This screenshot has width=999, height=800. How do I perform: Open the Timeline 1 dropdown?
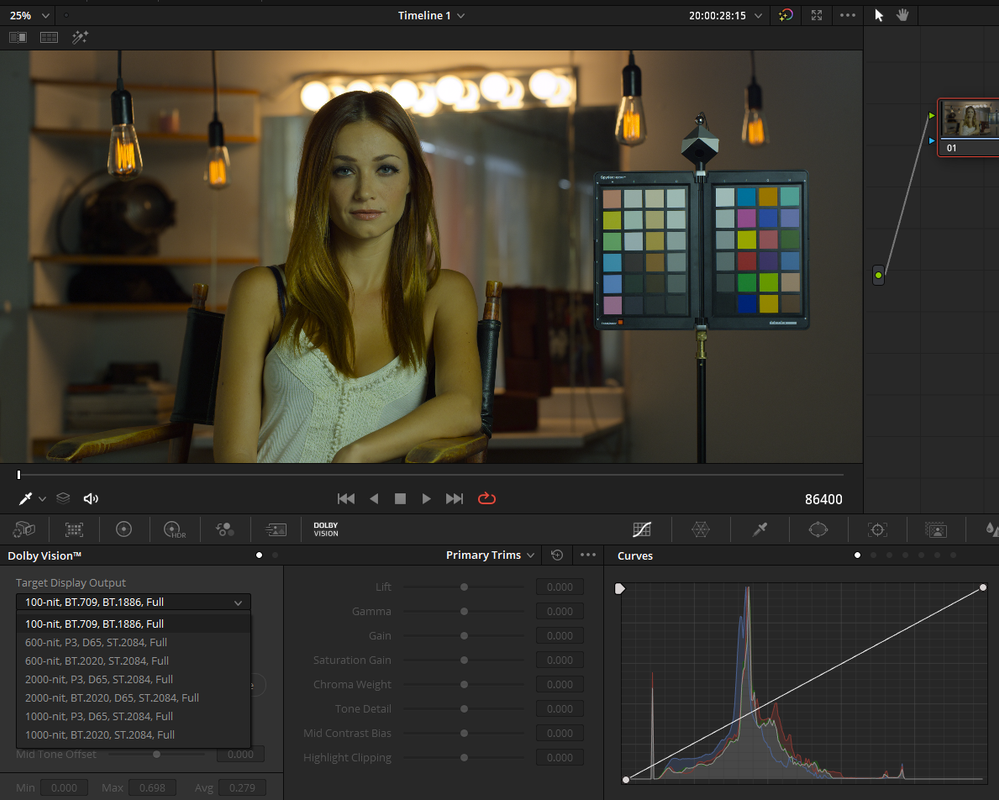pos(431,15)
